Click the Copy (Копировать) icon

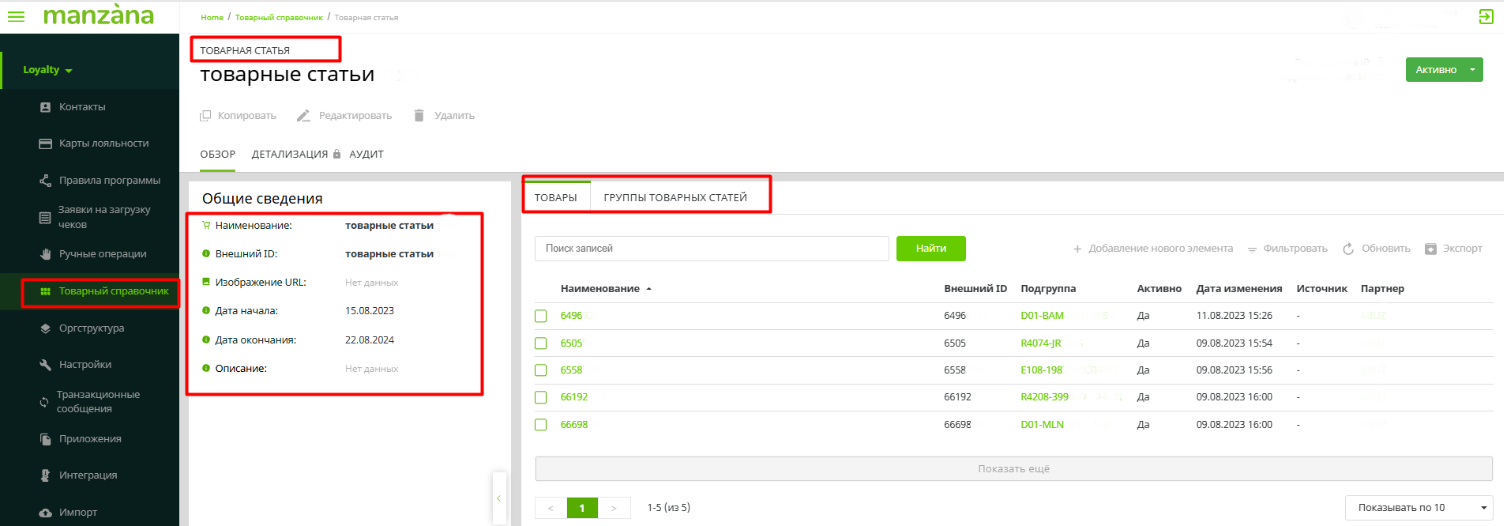(x=206, y=115)
